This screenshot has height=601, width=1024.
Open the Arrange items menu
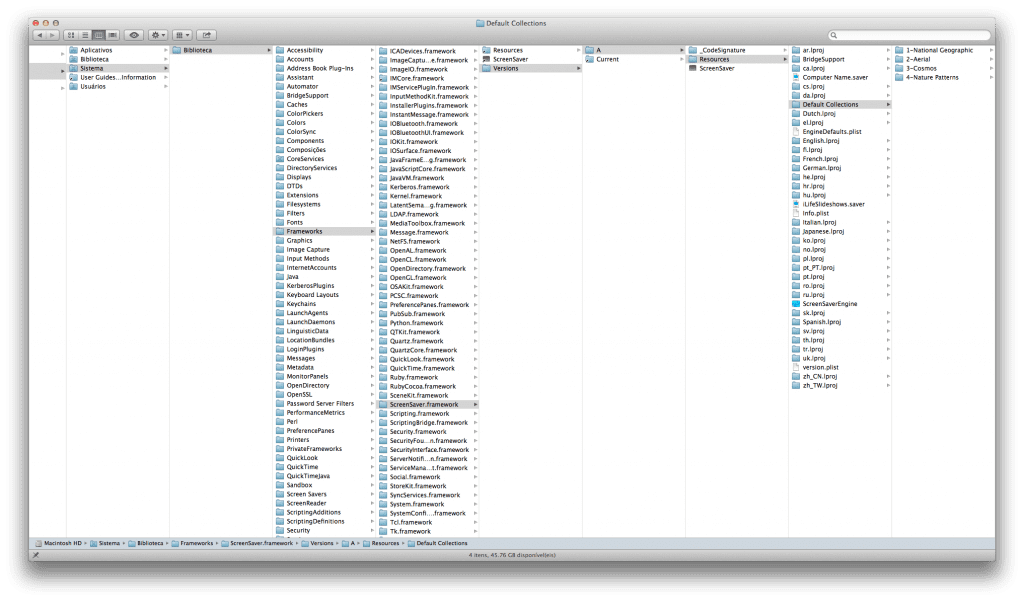182,34
